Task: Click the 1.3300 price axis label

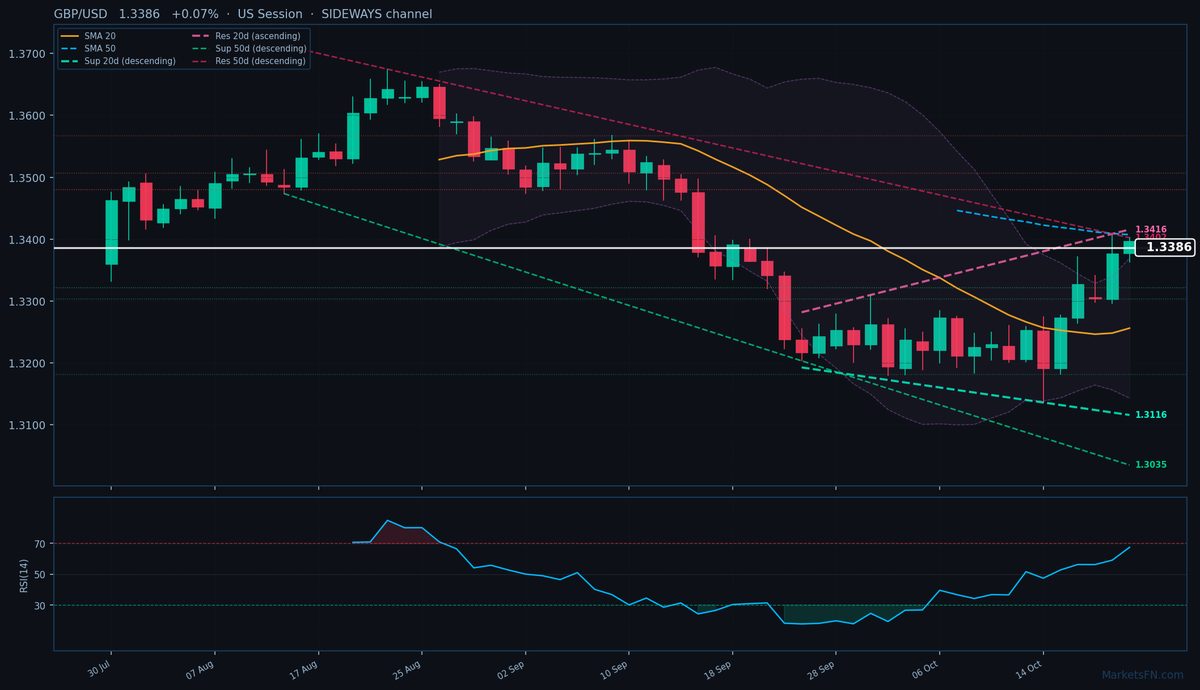Action: click(x=27, y=302)
